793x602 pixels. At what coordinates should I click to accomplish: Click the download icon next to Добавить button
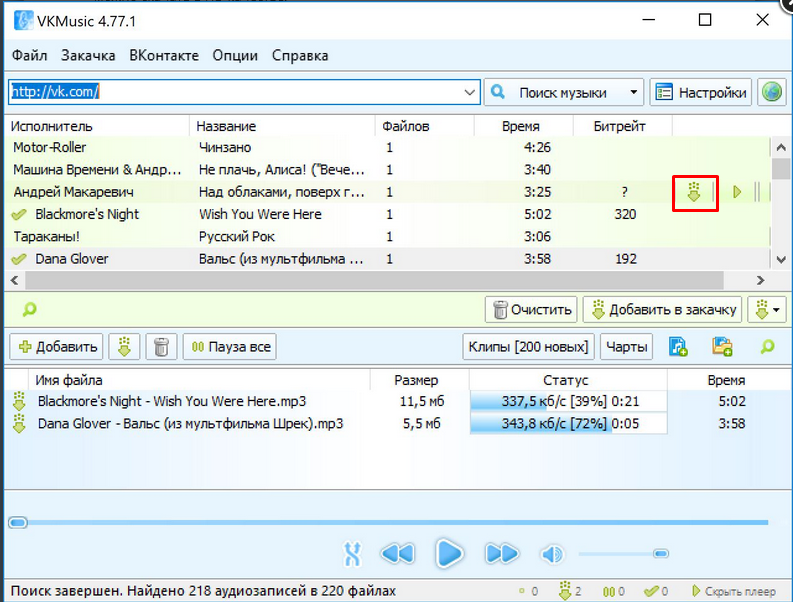click(124, 347)
